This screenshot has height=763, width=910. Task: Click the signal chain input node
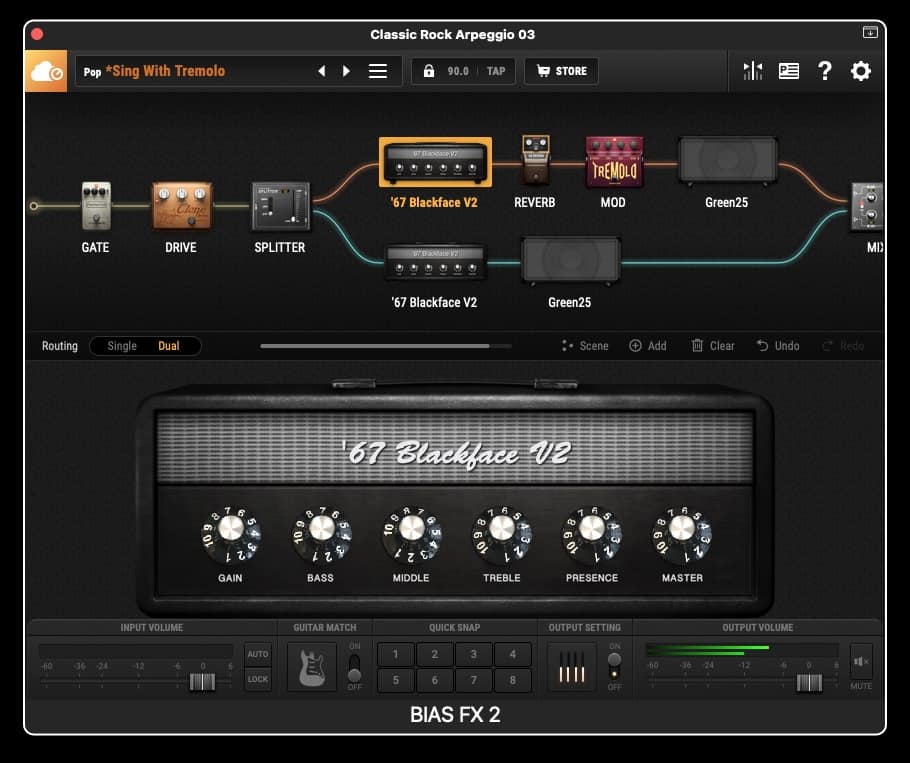pyautogui.click(x=34, y=206)
